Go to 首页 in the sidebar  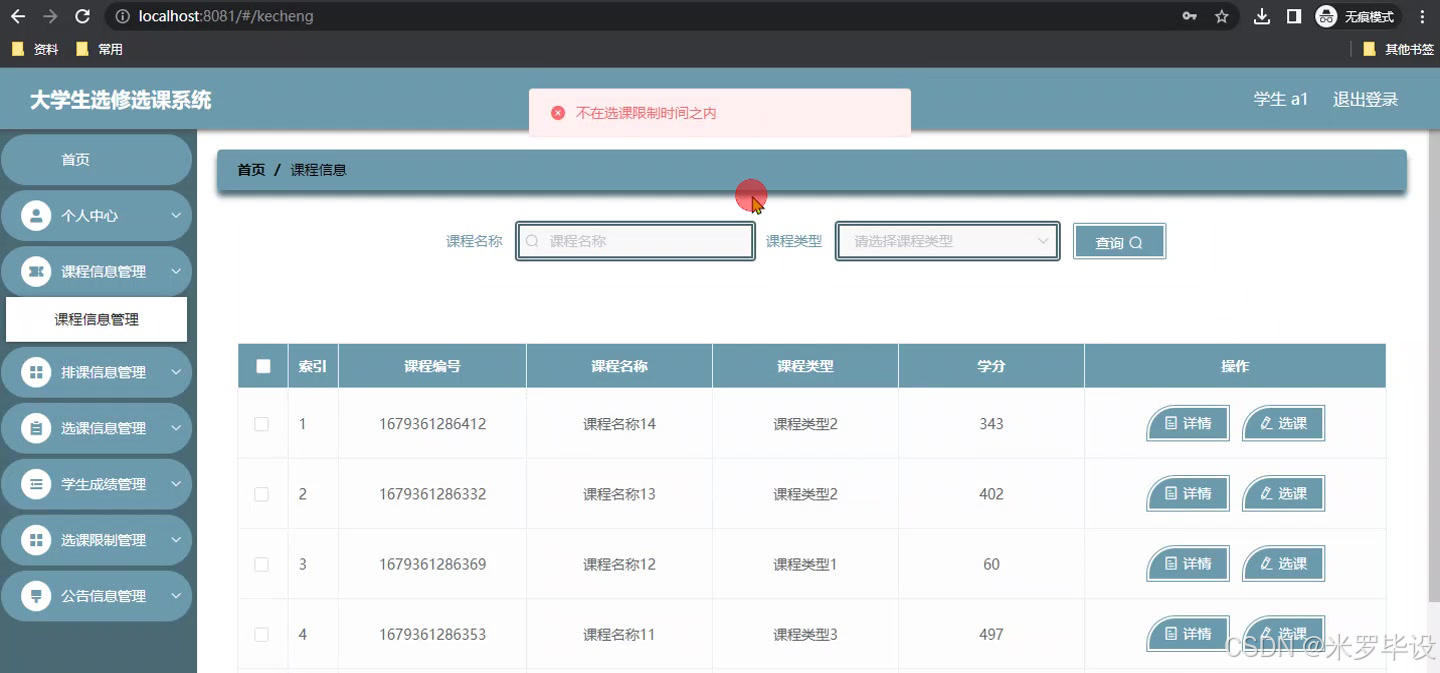click(96, 160)
